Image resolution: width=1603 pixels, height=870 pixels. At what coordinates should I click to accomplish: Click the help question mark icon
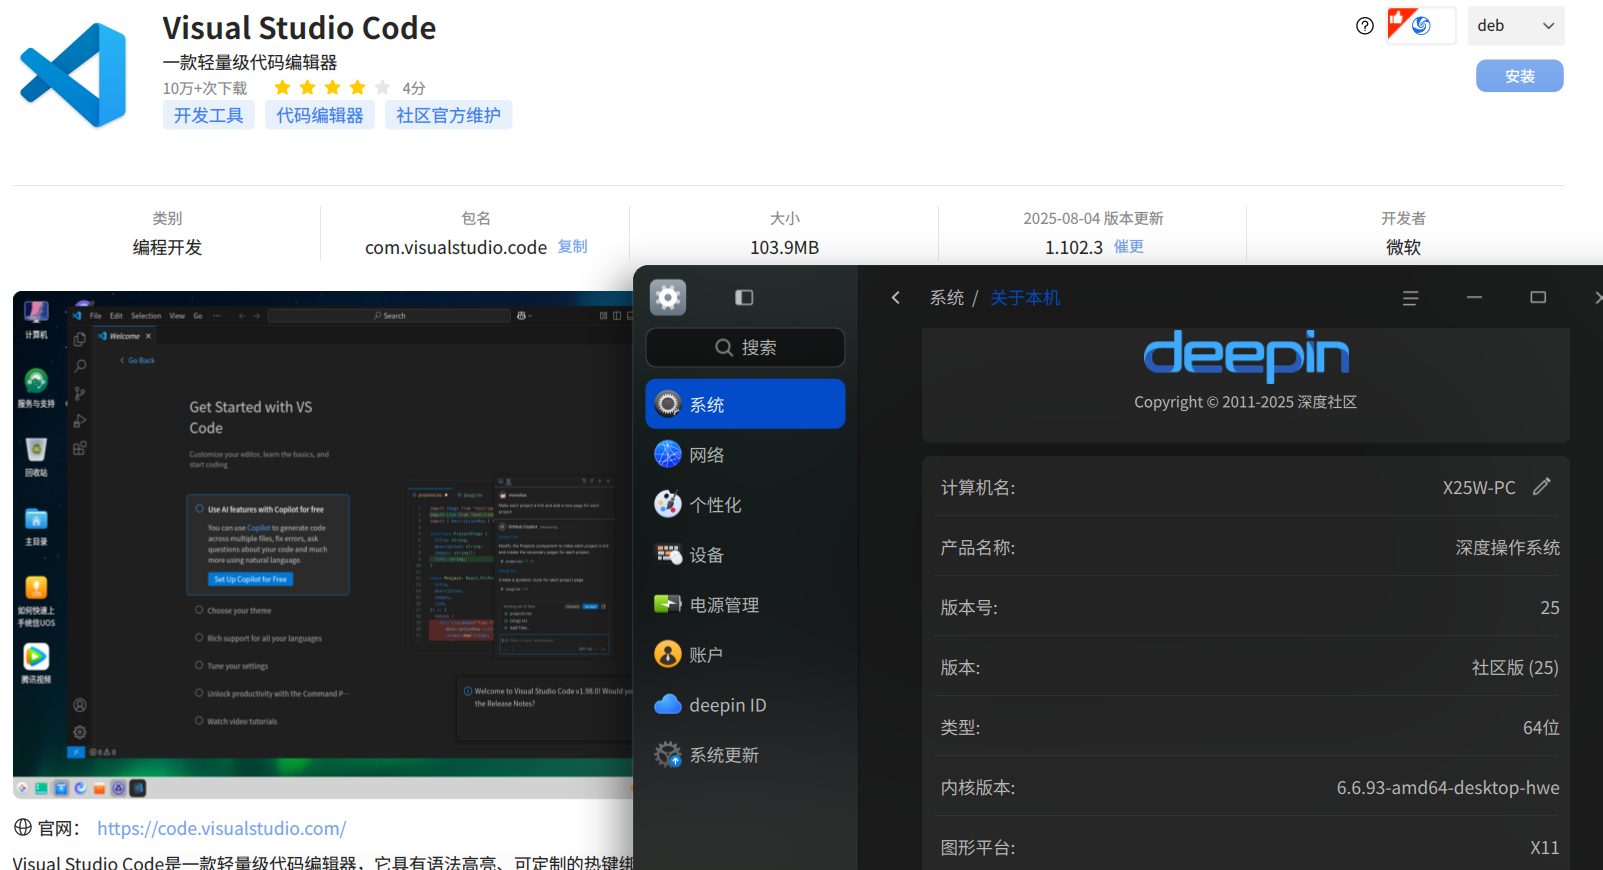tap(1364, 26)
